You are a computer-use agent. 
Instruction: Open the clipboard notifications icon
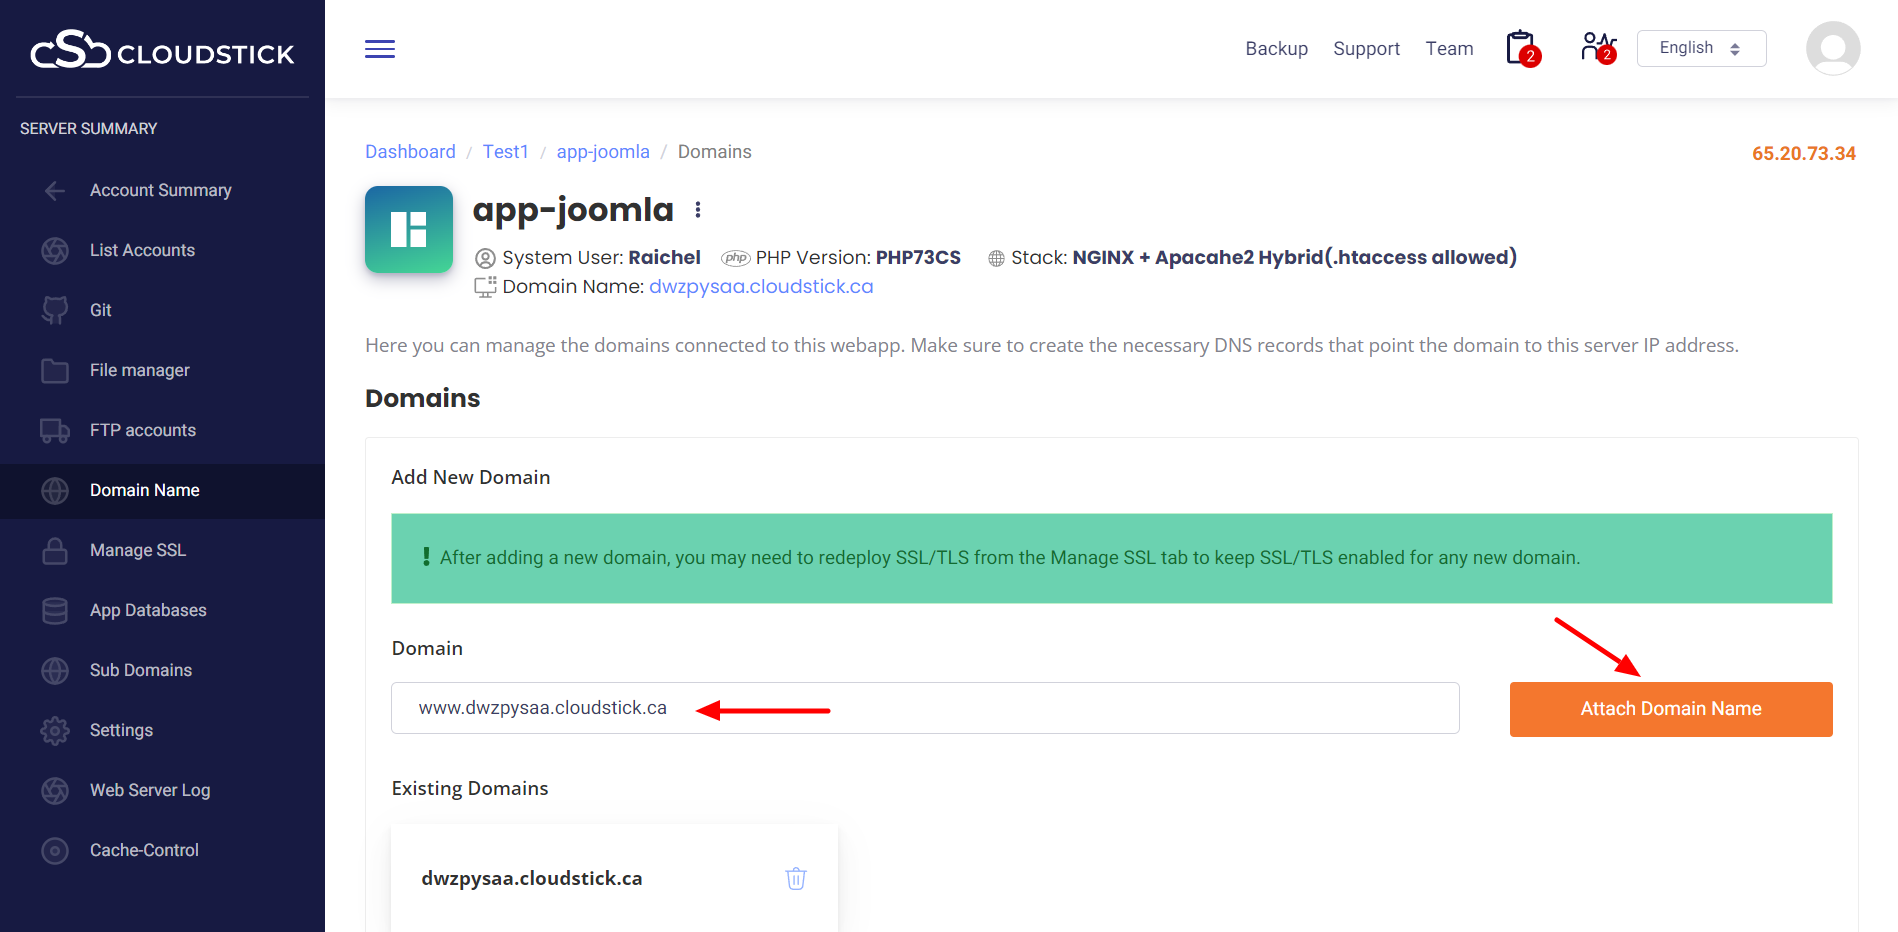pyautogui.click(x=1521, y=48)
